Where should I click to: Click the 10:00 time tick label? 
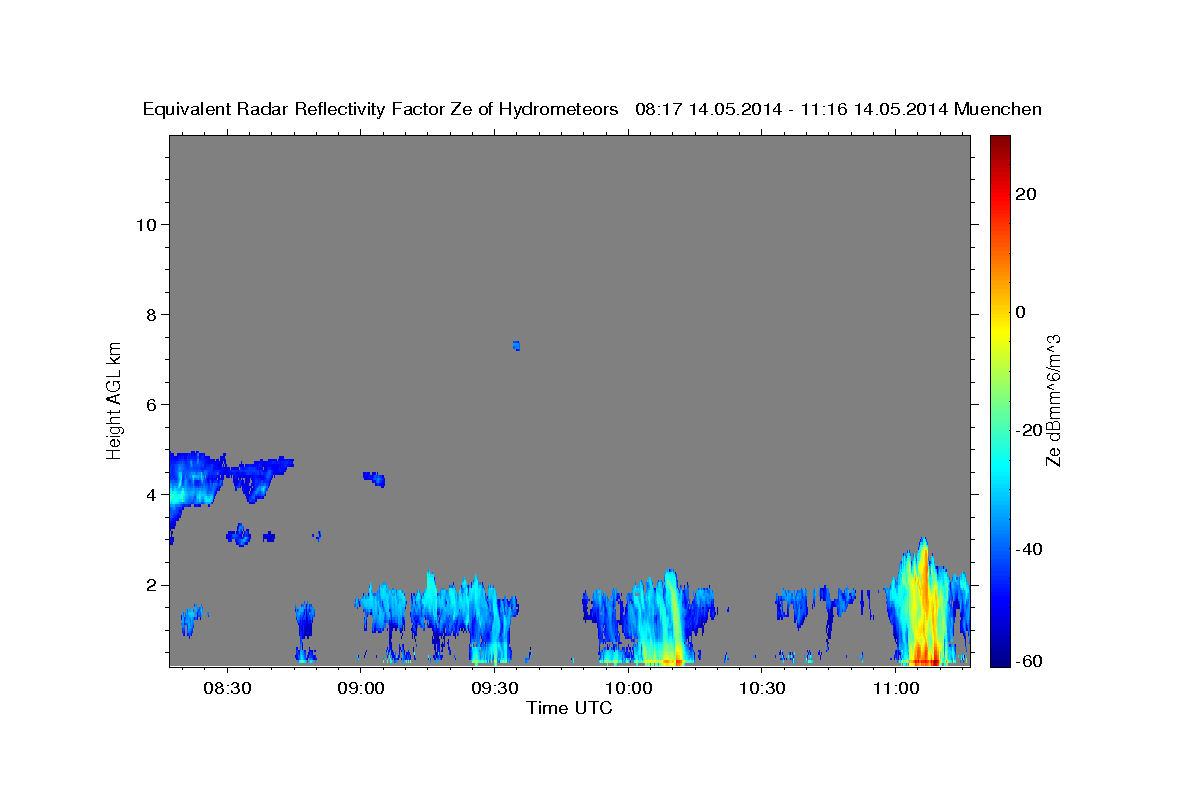[629, 689]
